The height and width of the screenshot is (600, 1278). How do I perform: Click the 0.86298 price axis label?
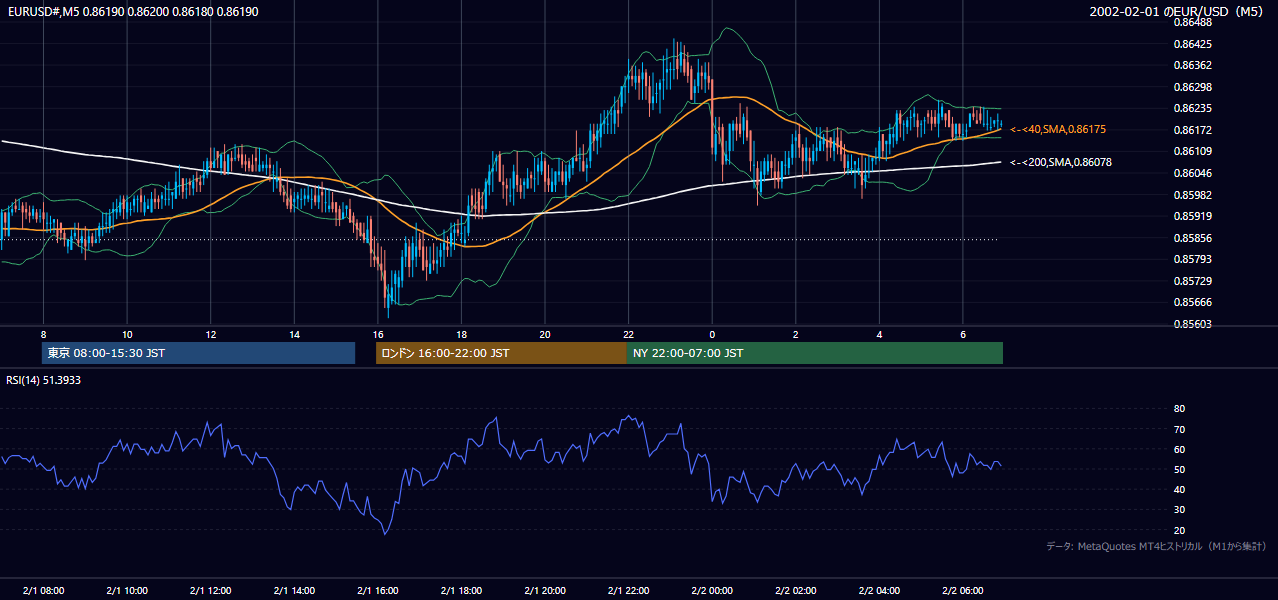tap(1192, 87)
